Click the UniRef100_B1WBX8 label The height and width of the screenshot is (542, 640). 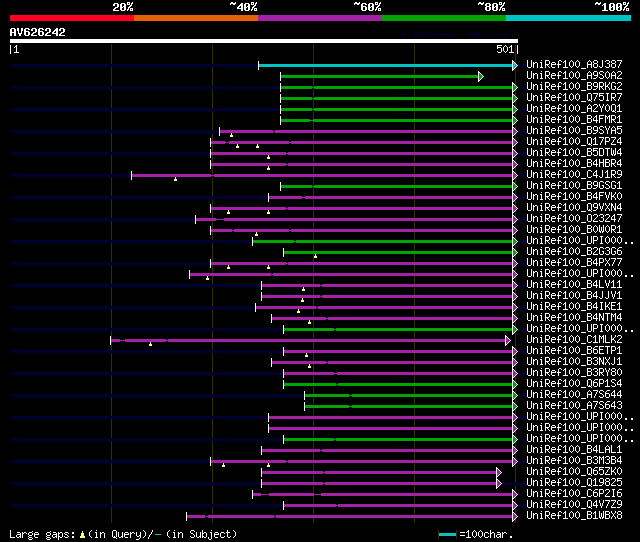pos(574,516)
